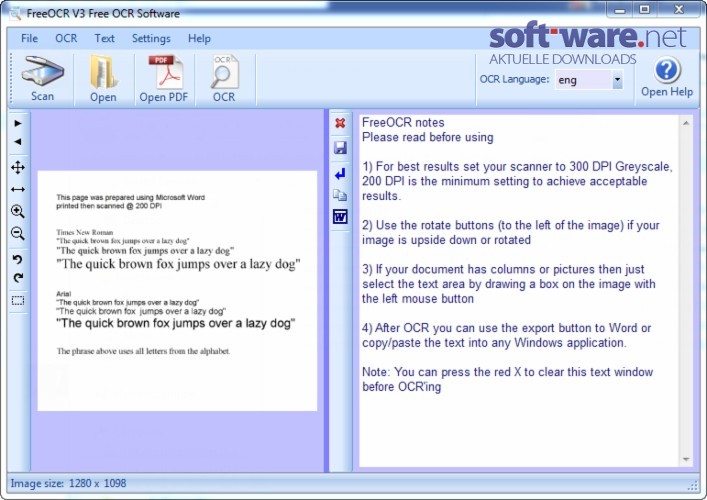Click the 'Image size: 1280 x 1098' status text

point(69,483)
